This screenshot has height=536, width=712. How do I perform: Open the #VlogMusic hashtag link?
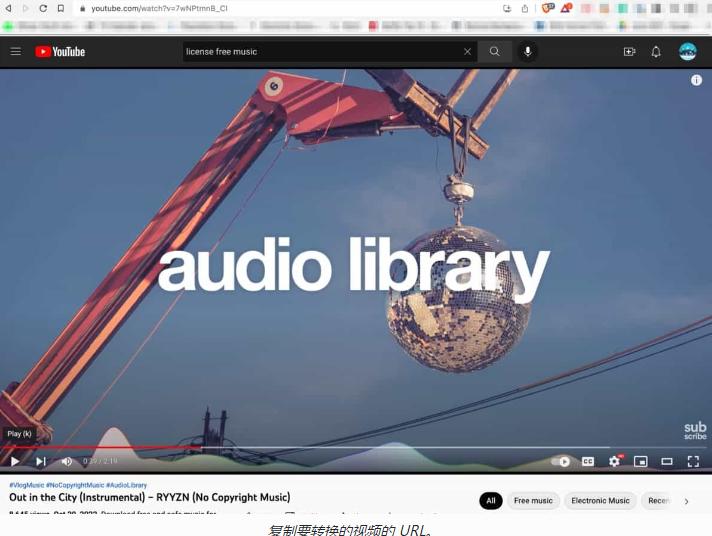click(27, 485)
